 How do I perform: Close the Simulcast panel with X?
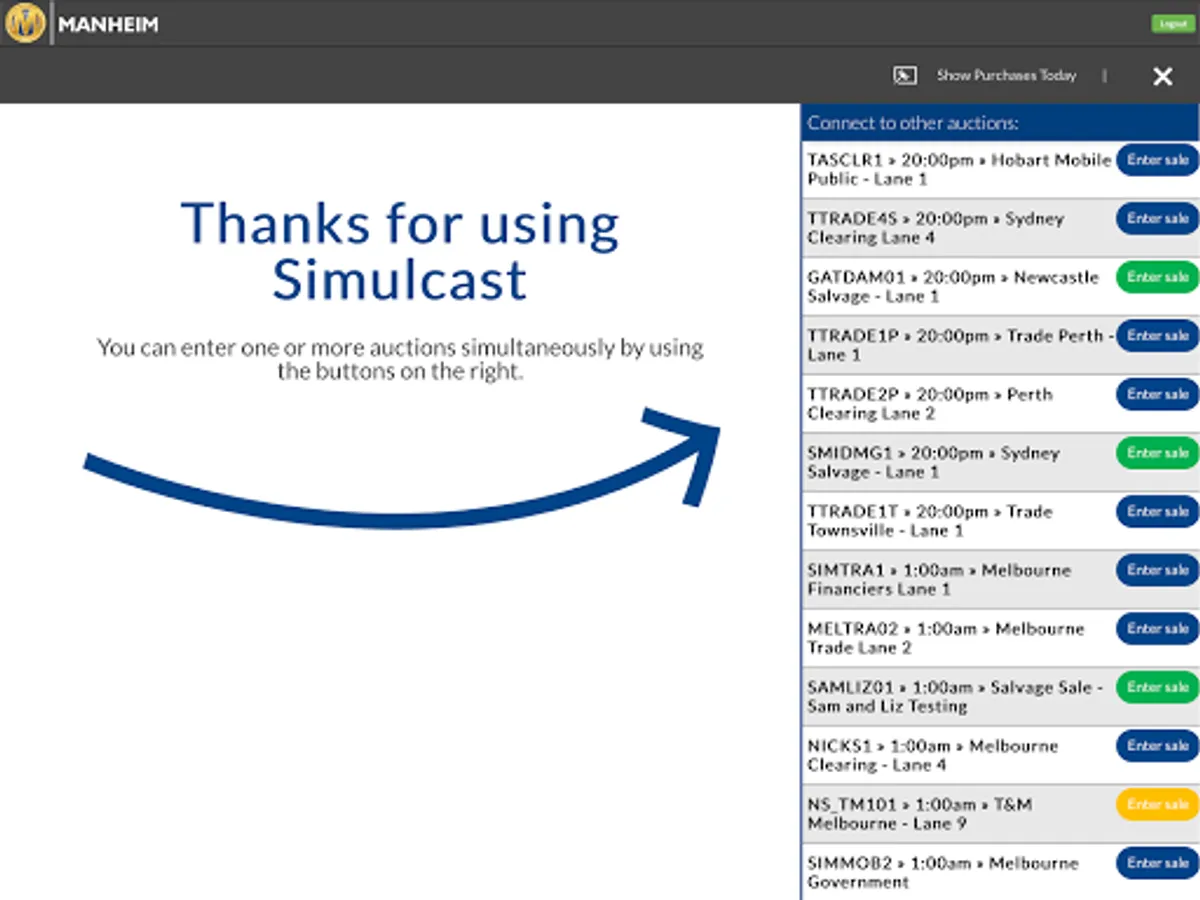click(x=1162, y=76)
